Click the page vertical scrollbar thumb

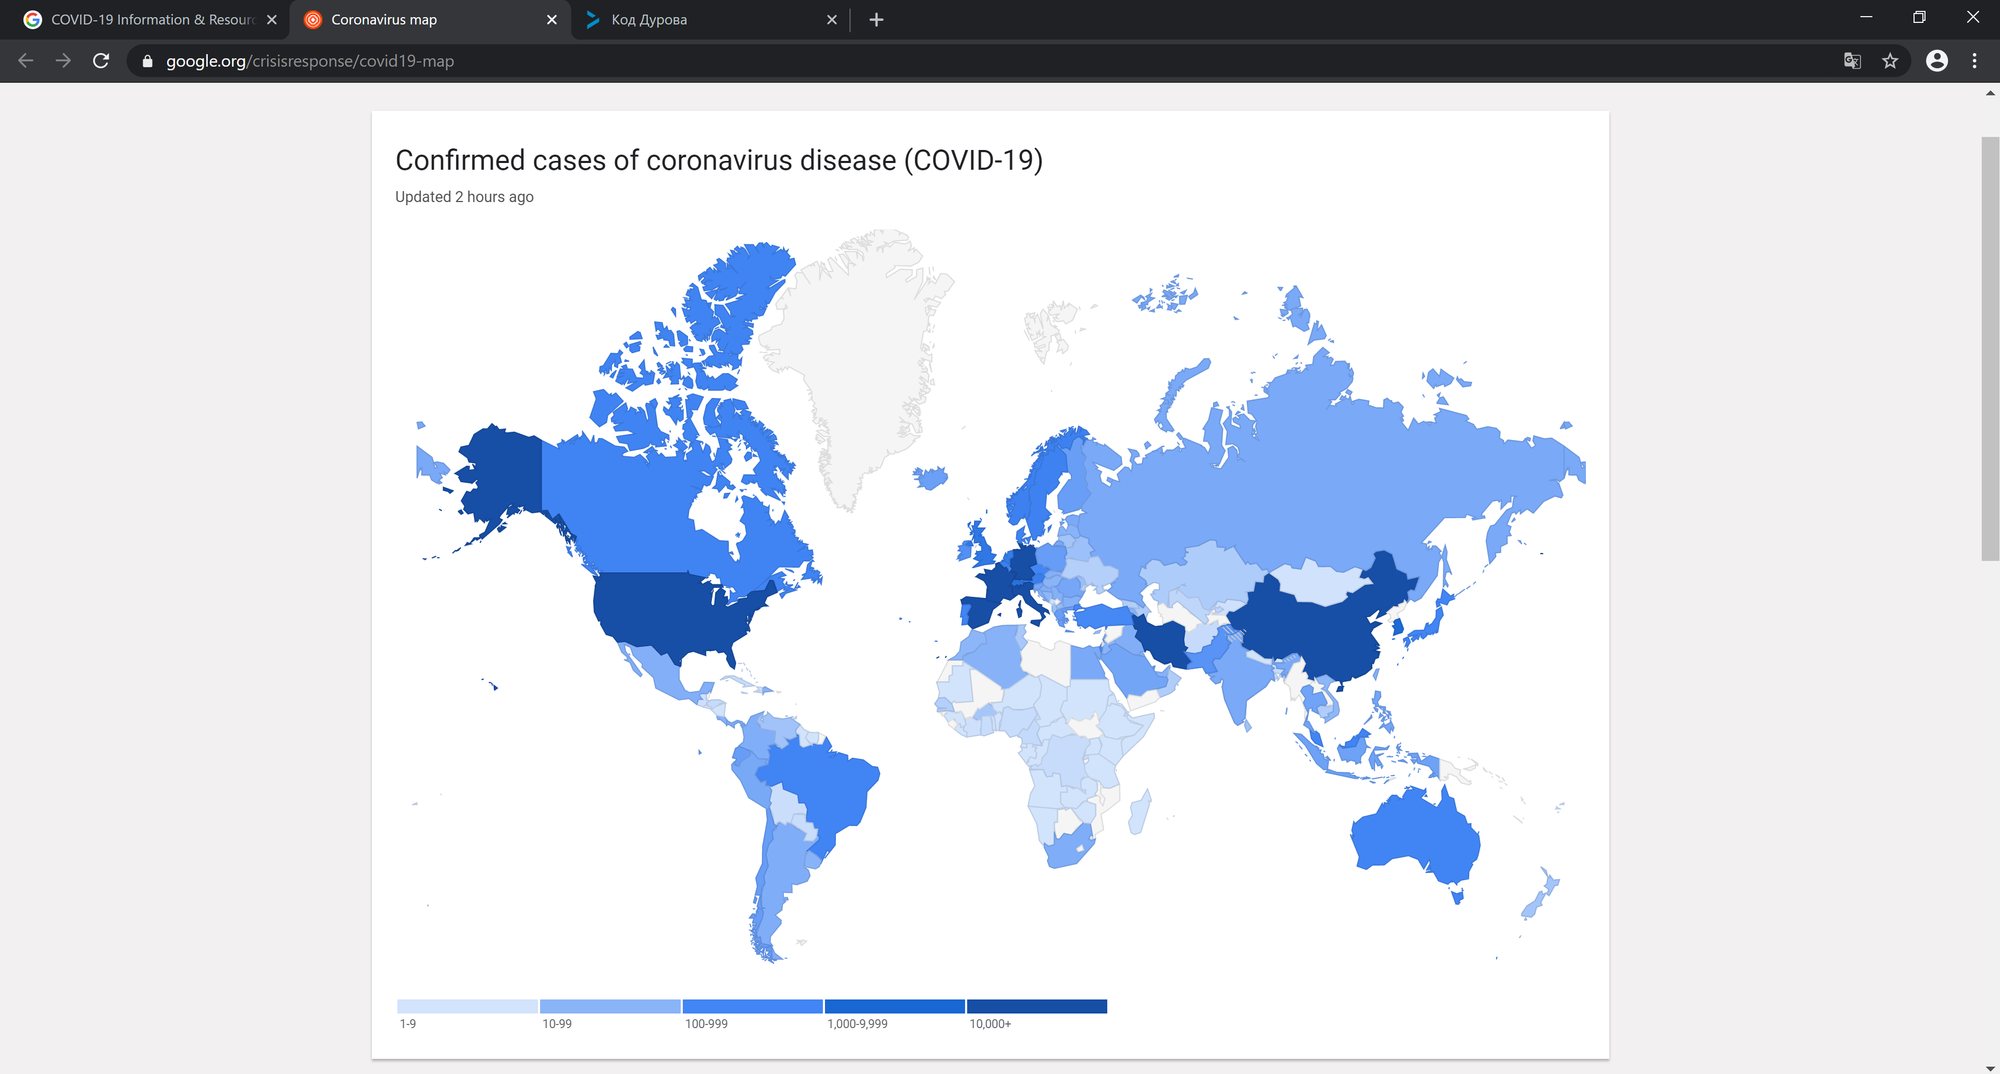1990,348
